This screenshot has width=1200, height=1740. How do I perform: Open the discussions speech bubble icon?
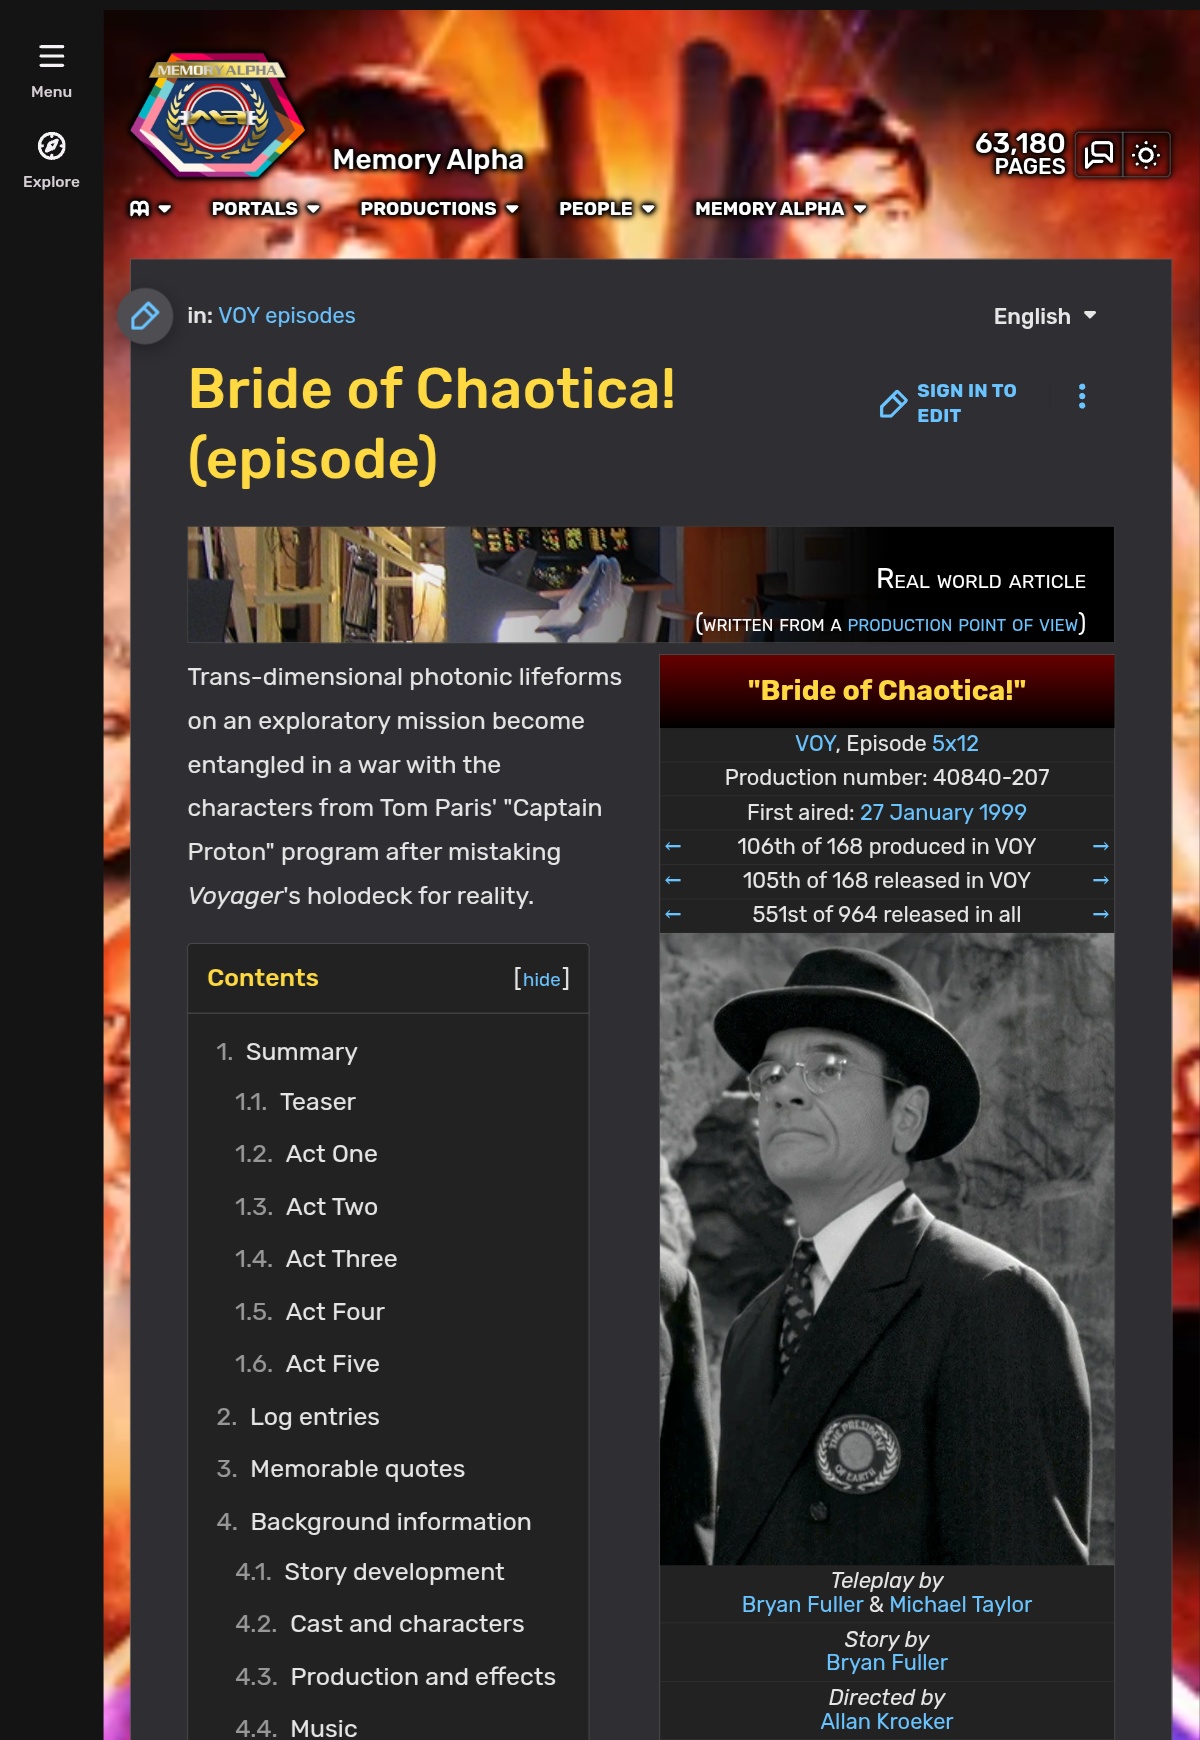[x=1099, y=155]
